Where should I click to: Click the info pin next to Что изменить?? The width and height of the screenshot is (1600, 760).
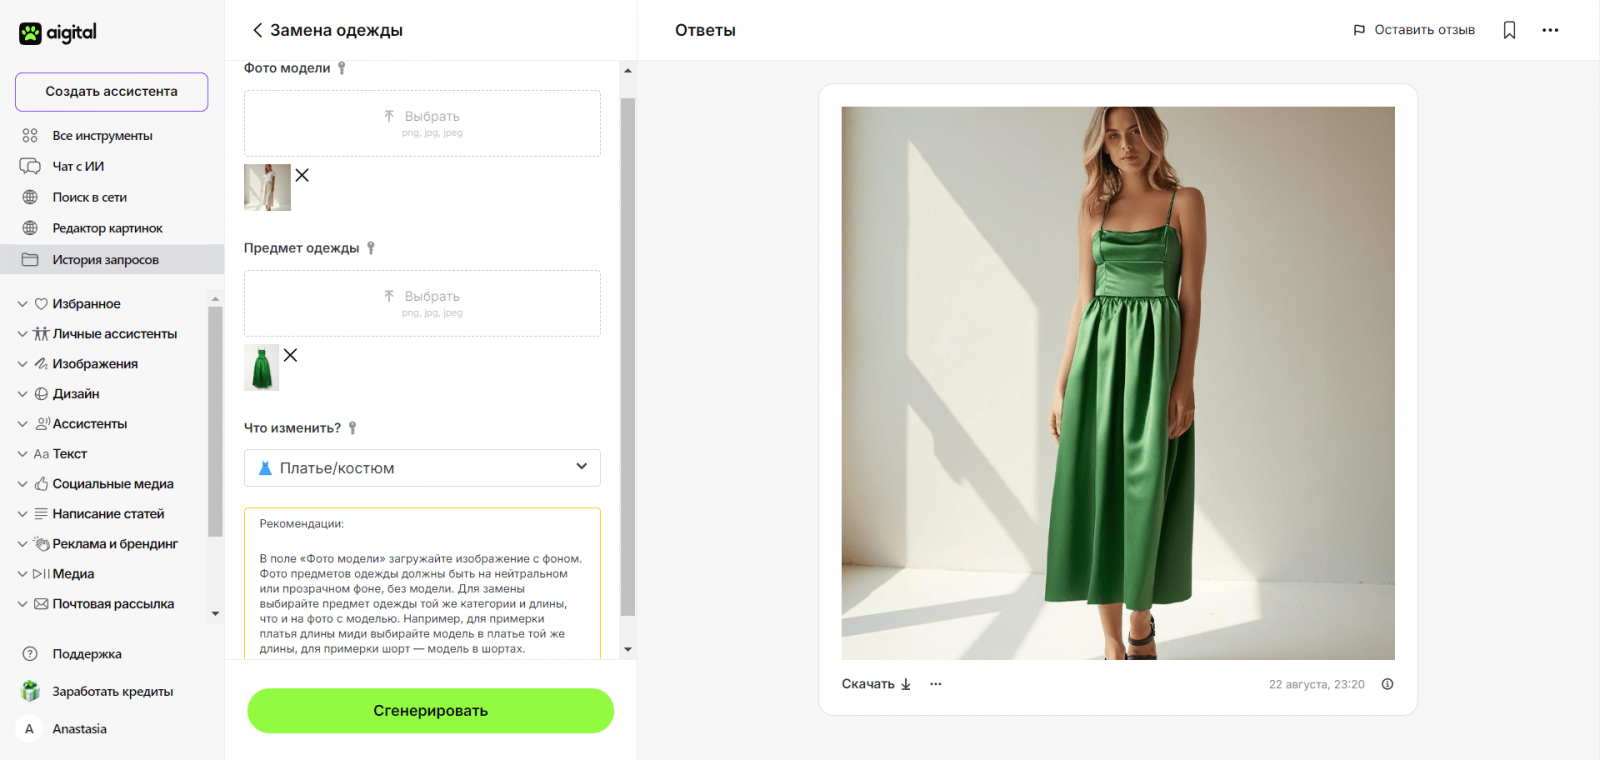pos(352,428)
